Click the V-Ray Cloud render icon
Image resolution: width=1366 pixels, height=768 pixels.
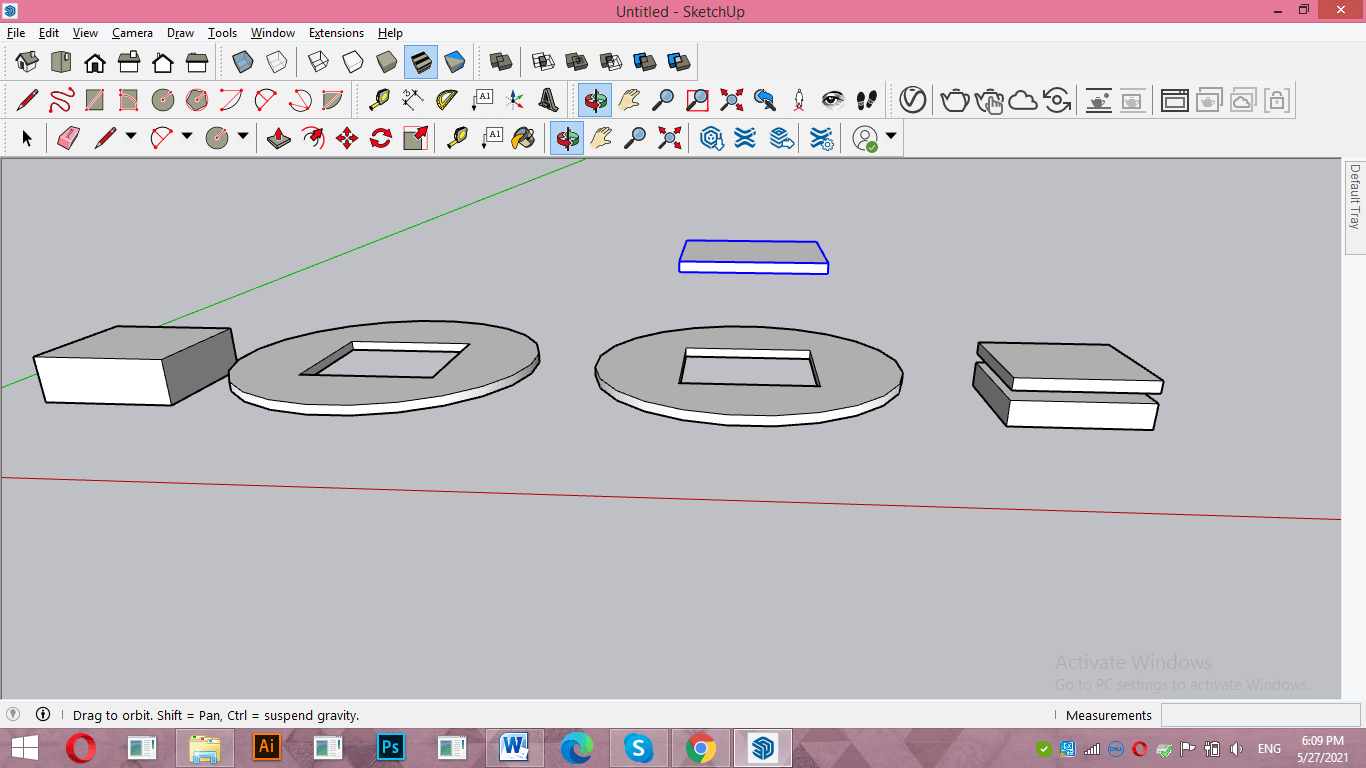click(x=1023, y=99)
